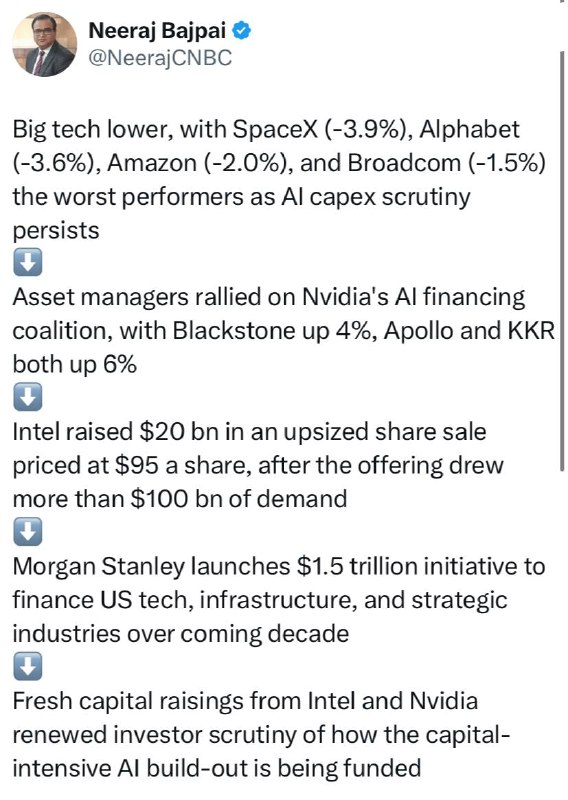Screen dimensions: 568x800
Task: Click the "Intel raised $20 bn" text
Action: click(x=115, y=432)
